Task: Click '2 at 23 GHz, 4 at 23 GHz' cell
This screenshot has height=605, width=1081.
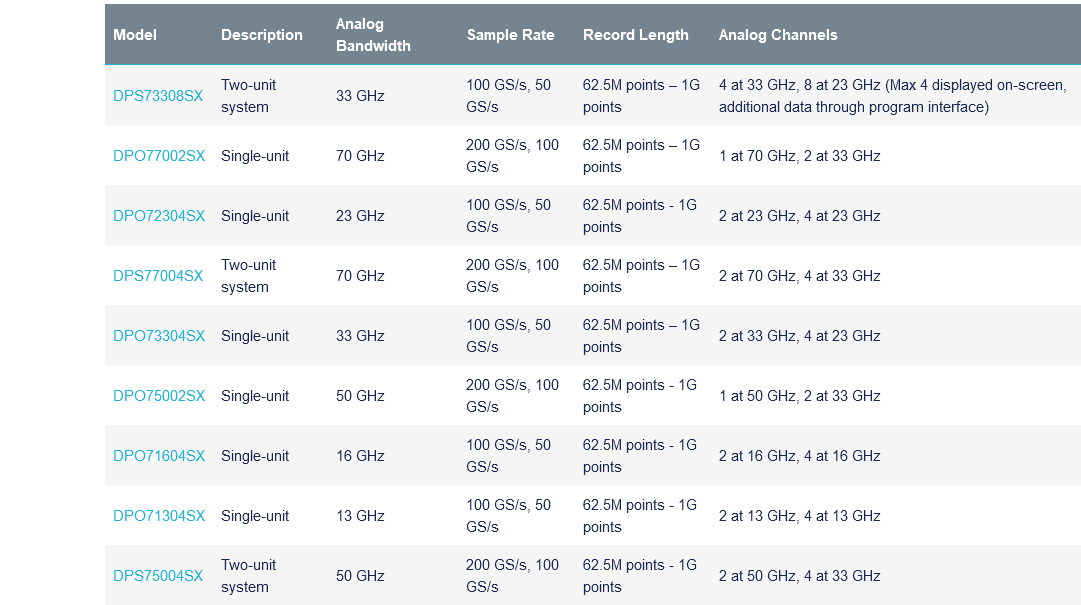Action: point(800,216)
